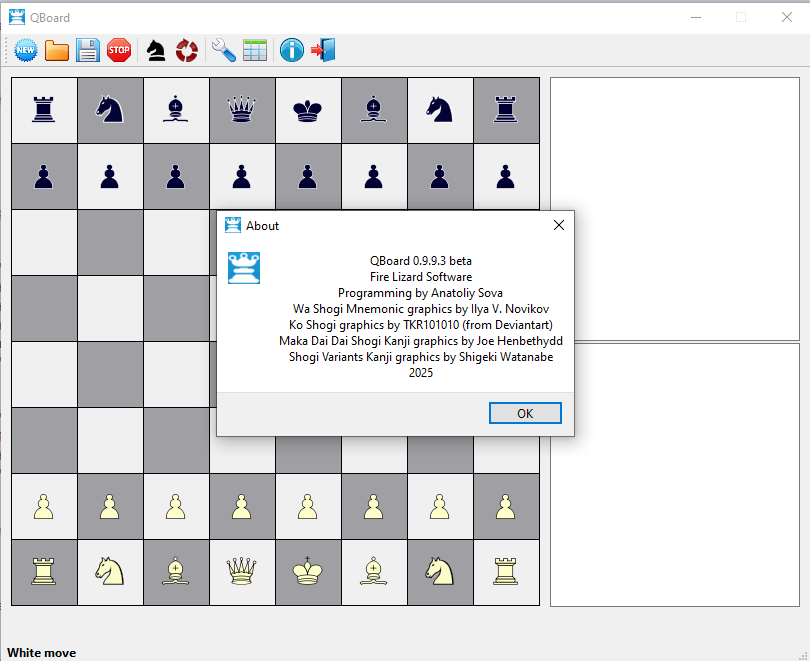This screenshot has height=661, width=811.
Task: Select the white rook on light corner square
Action: point(506,571)
